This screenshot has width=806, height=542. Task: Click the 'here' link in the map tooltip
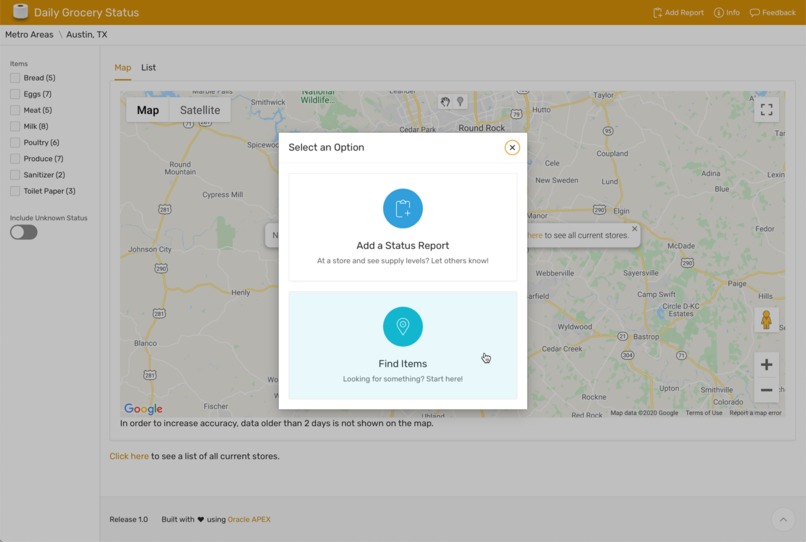click(x=535, y=236)
